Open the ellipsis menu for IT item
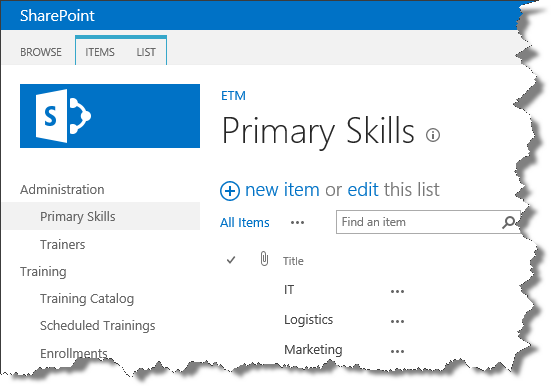This screenshot has height=386, width=551. click(397, 291)
